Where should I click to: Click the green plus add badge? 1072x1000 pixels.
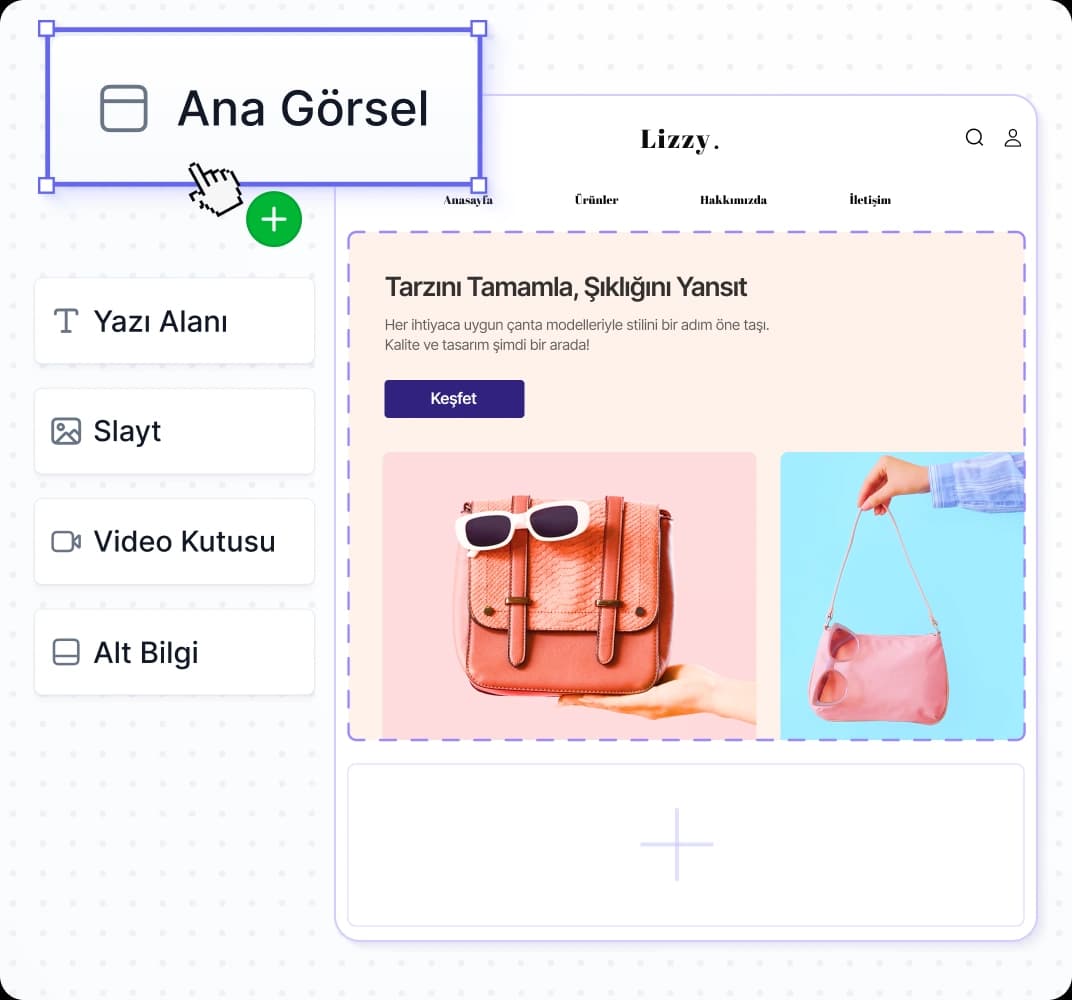pos(274,219)
